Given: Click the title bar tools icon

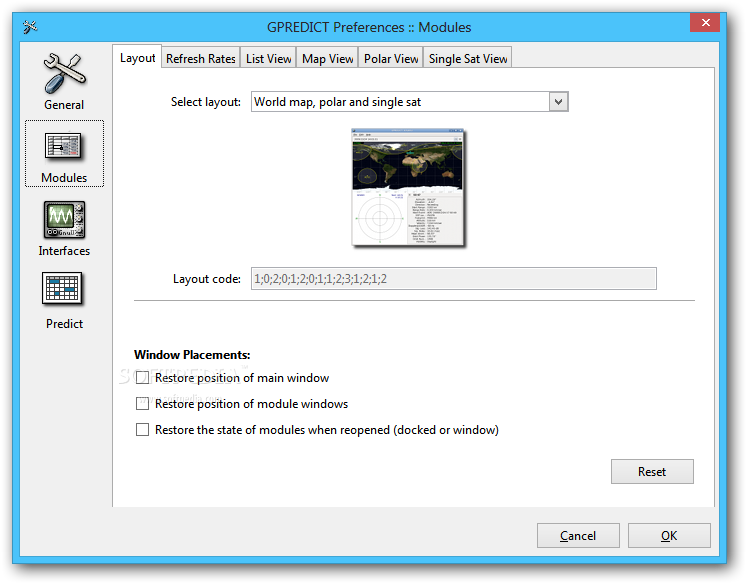Looking at the screenshot, I should pos(30,27).
